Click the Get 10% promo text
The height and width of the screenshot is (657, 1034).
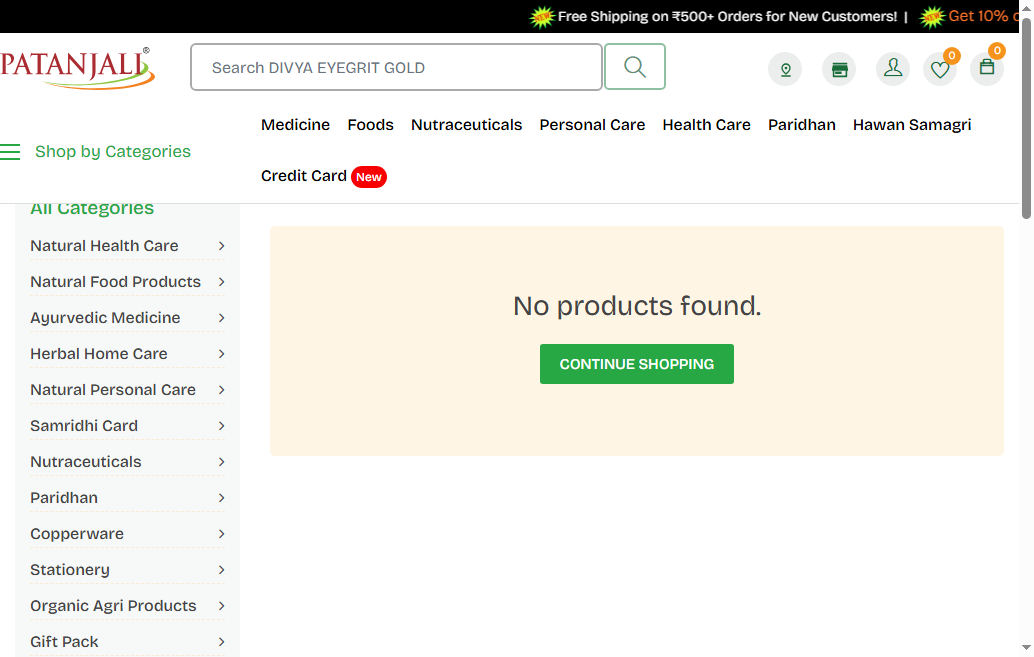coord(984,16)
